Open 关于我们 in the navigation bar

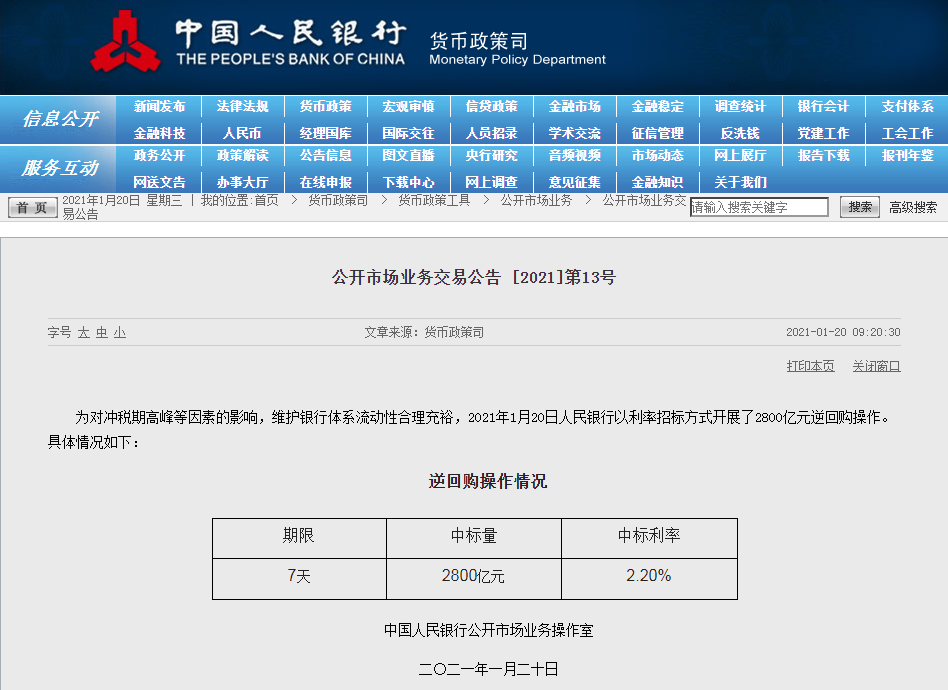click(x=740, y=182)
